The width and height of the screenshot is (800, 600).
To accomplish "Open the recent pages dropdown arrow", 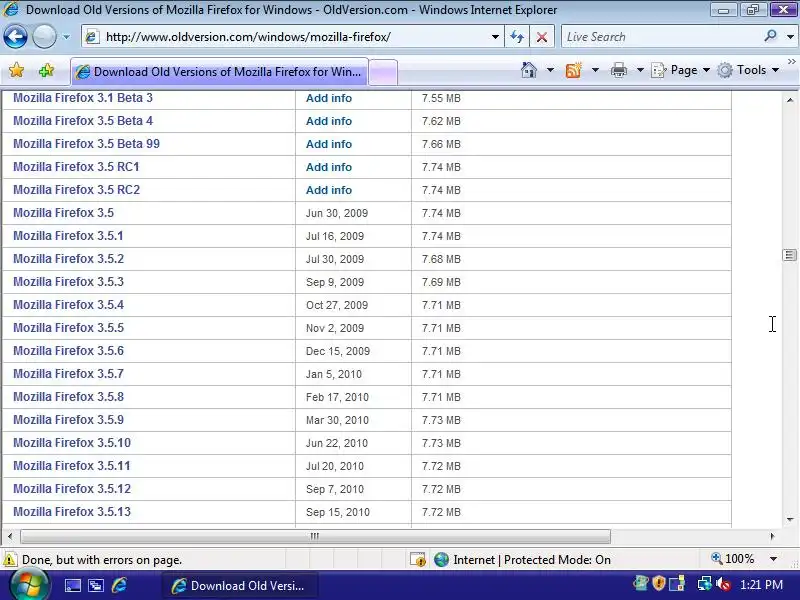I will click(66, 37).
